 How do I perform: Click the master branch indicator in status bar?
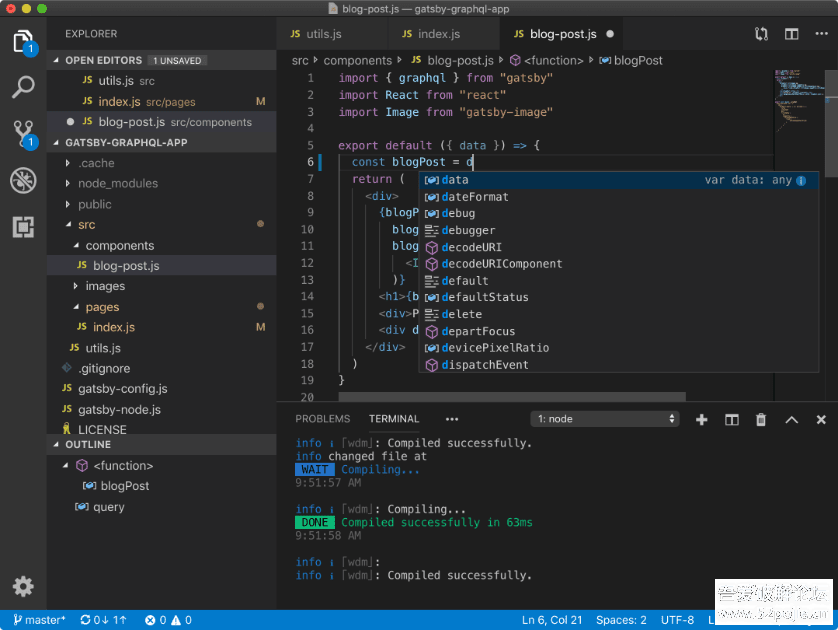[39, 620]
